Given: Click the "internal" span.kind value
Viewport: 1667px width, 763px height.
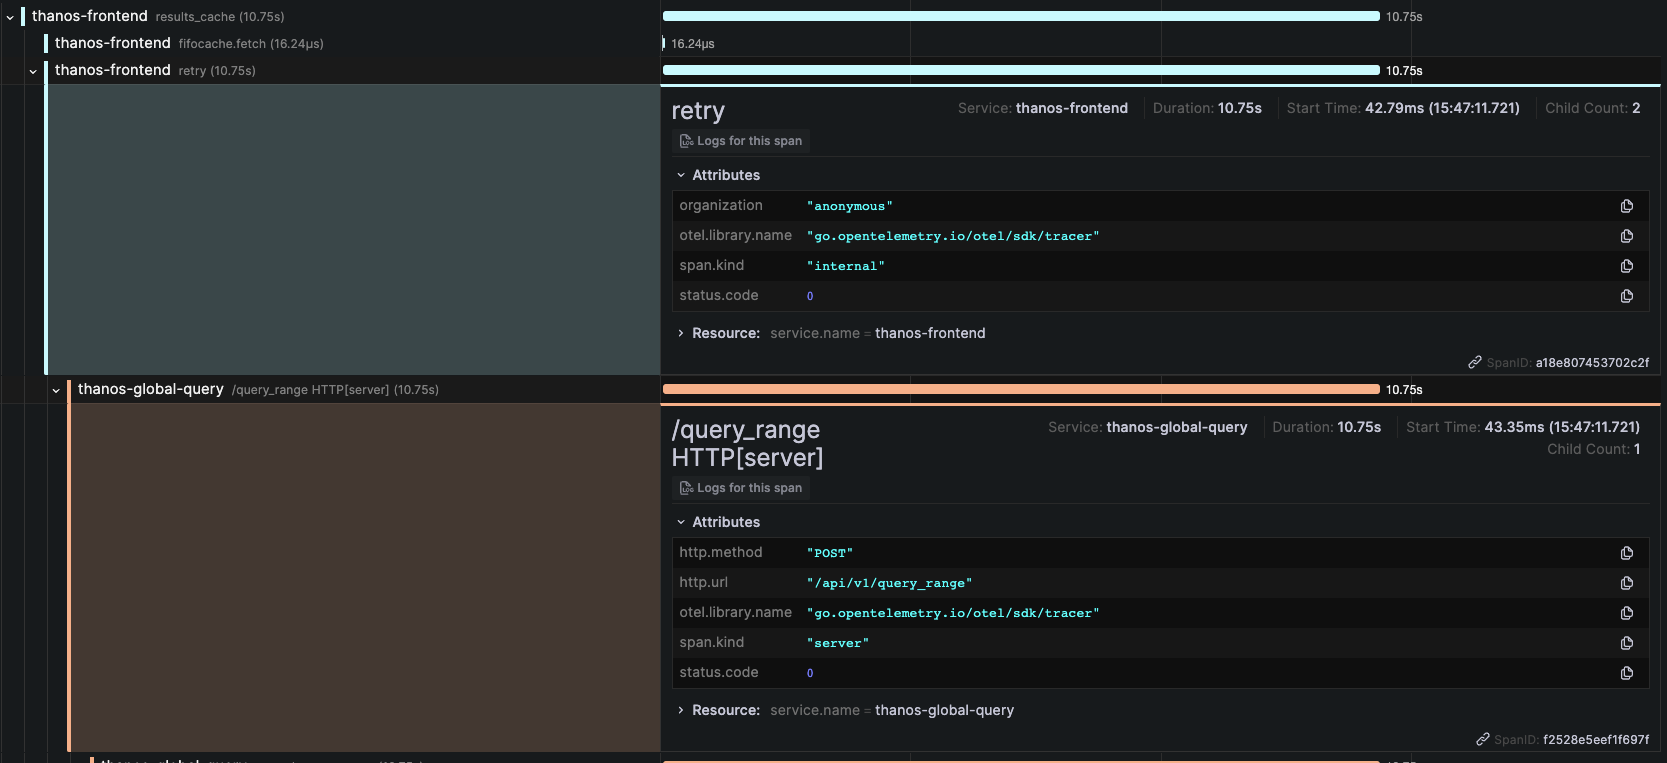Looking at the screenshot, I should (846, 266).
